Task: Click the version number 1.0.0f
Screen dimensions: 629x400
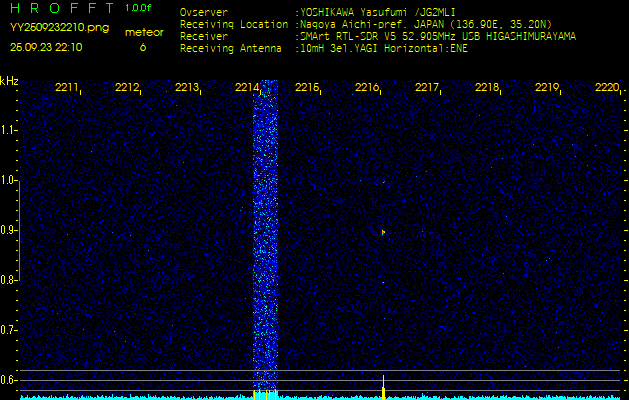Action: [138, 8]
